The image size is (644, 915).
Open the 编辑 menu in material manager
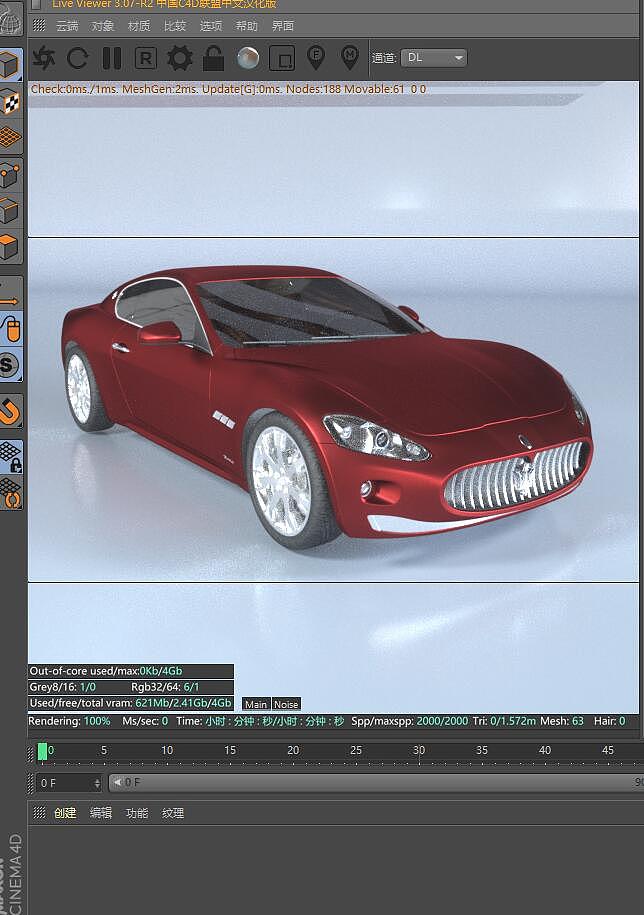click(x=101, y=813)
